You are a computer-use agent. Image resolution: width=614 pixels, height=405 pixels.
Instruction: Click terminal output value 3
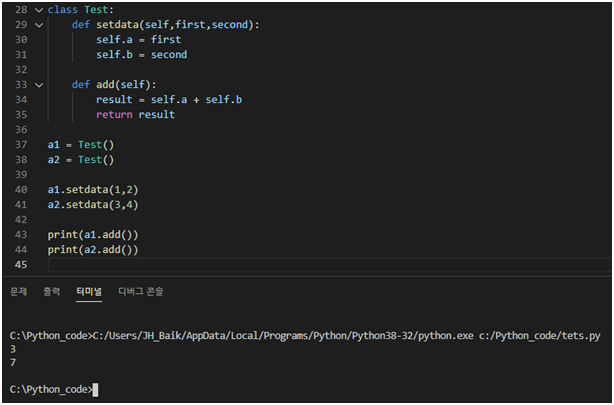[x=13, y=349]
